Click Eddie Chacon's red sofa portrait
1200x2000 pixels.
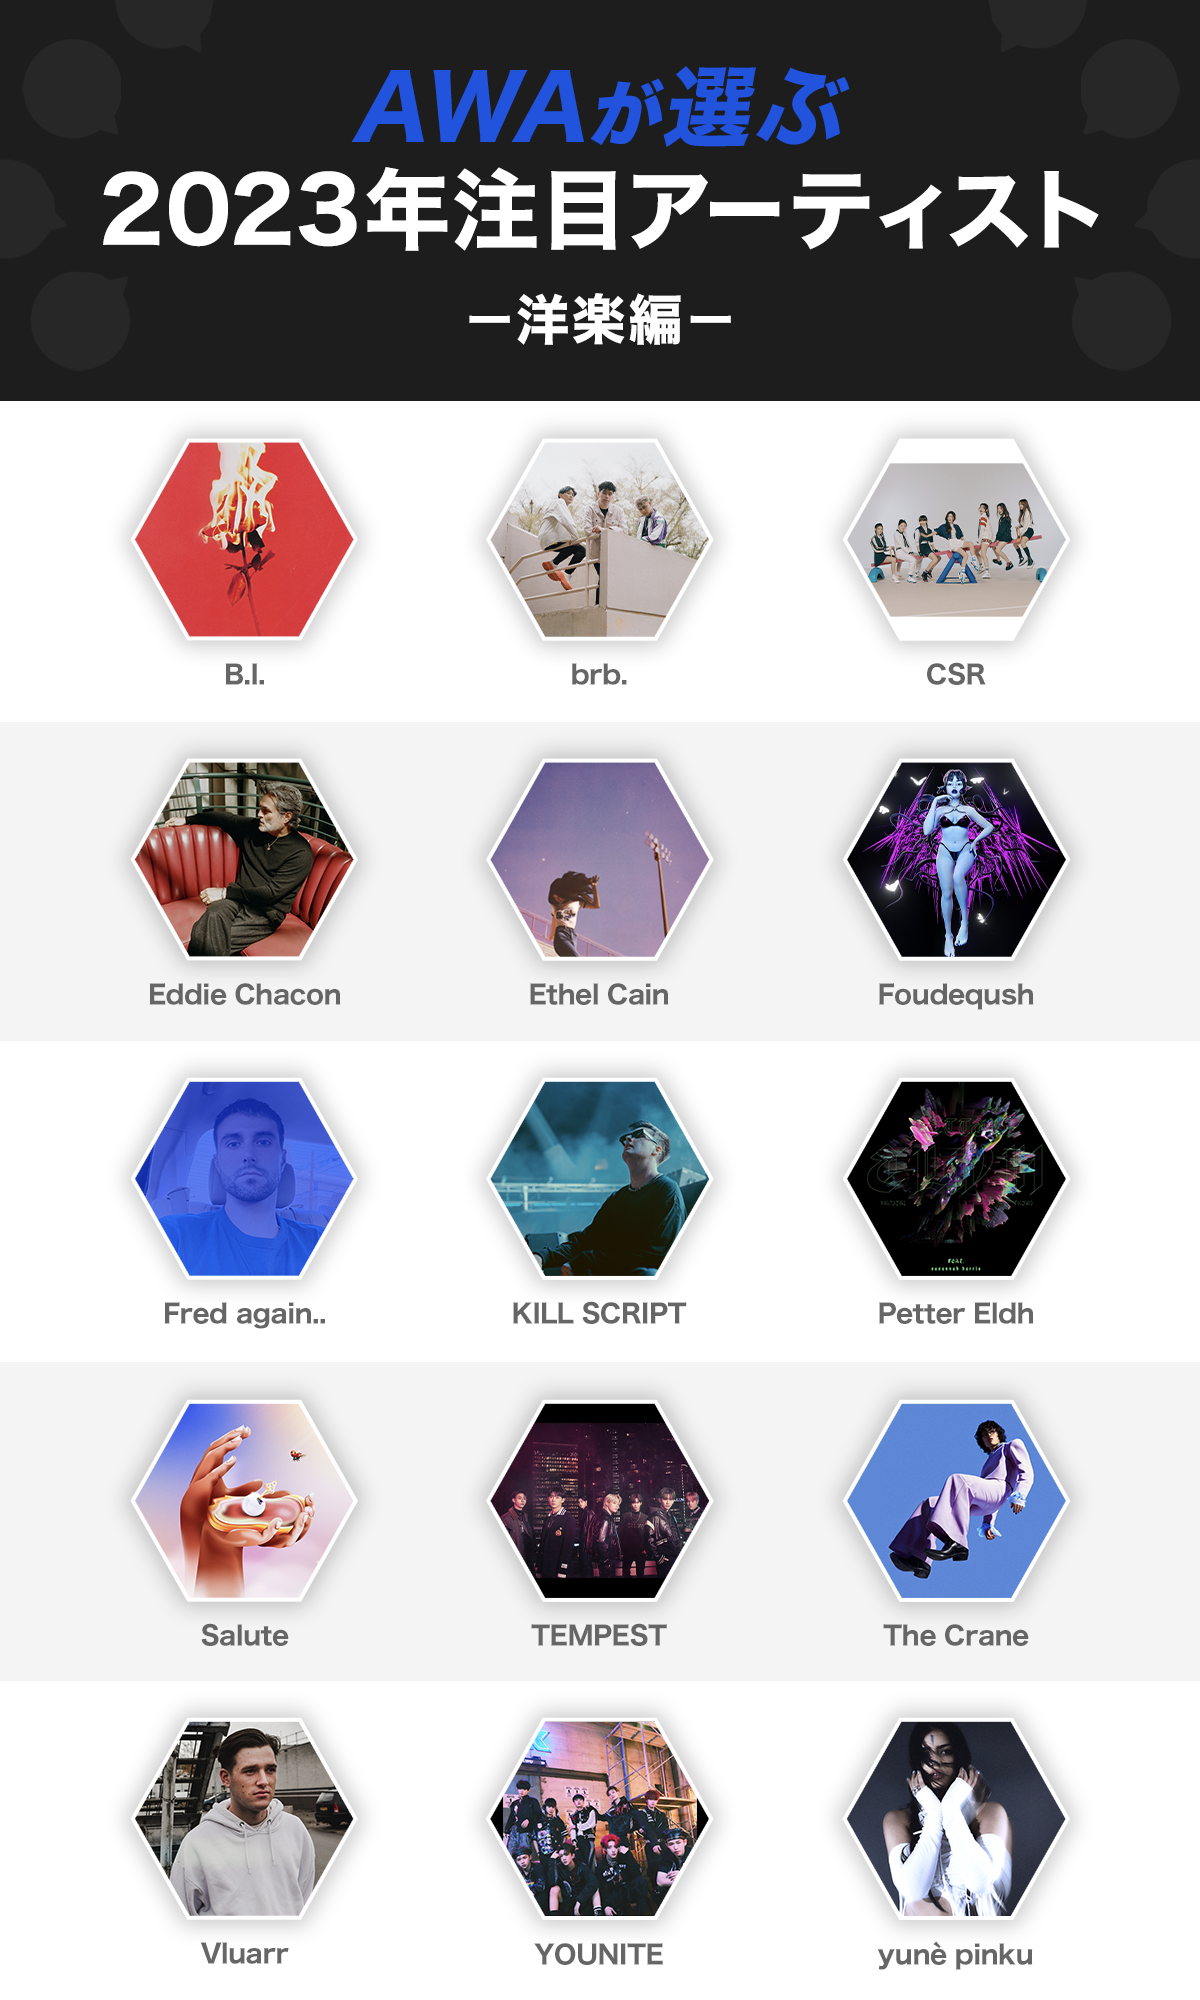pyautogui.click(x=244, y=859)
